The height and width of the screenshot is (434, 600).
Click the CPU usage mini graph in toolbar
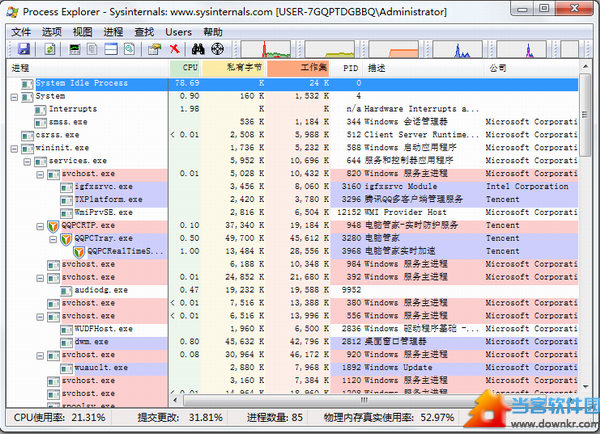(266, 49)
